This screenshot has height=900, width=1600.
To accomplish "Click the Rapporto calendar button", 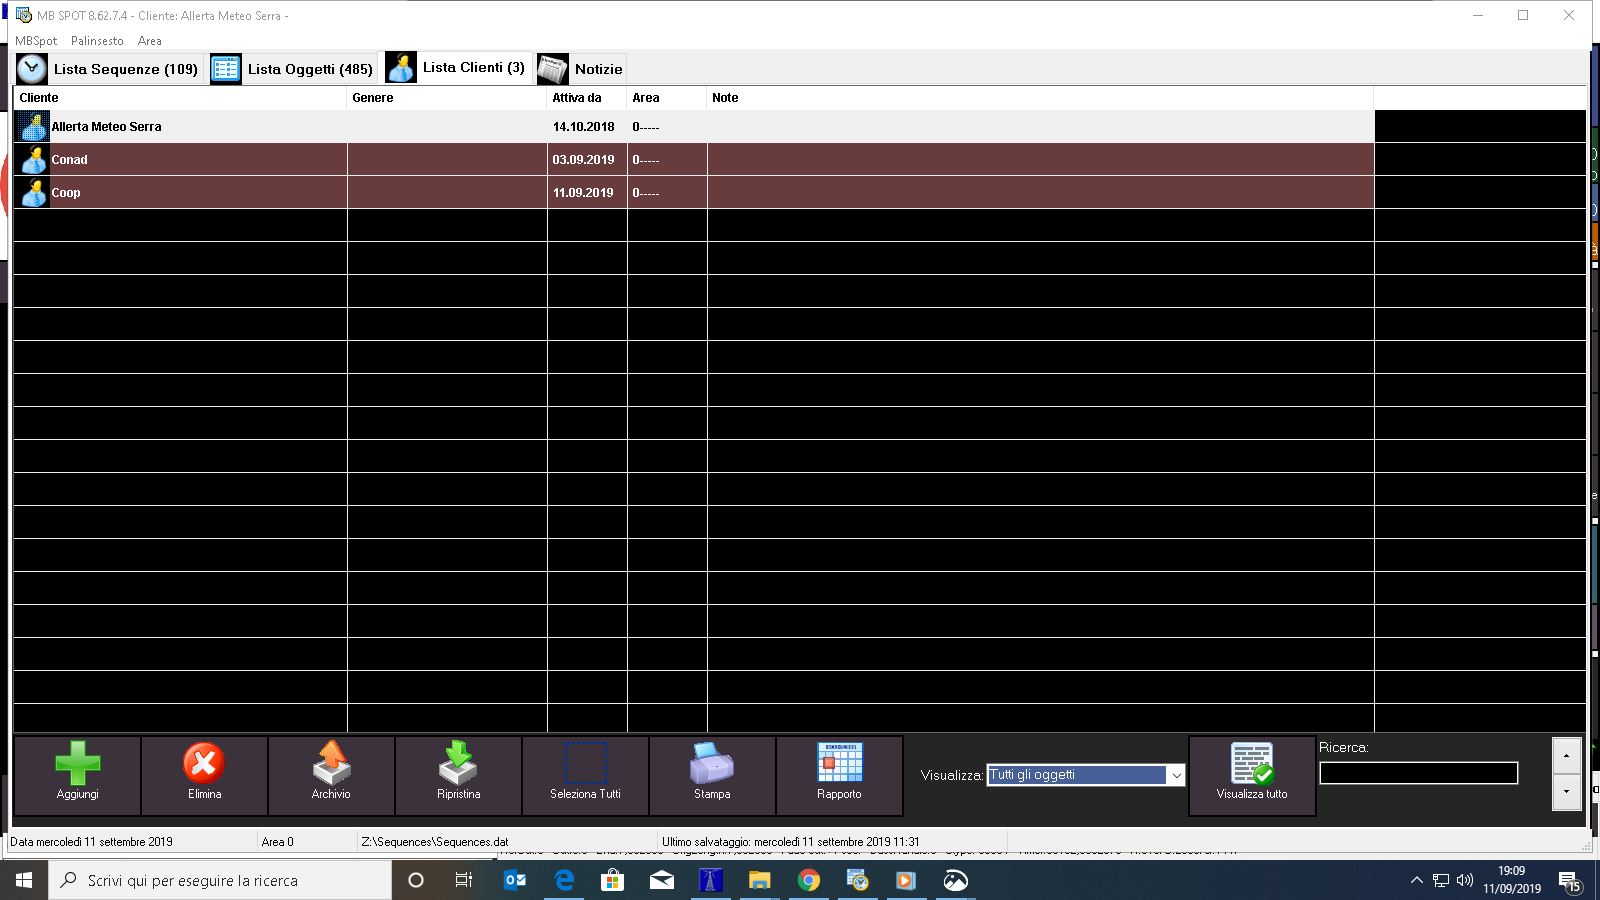I will pyautogui.click(x=839, y=776).
